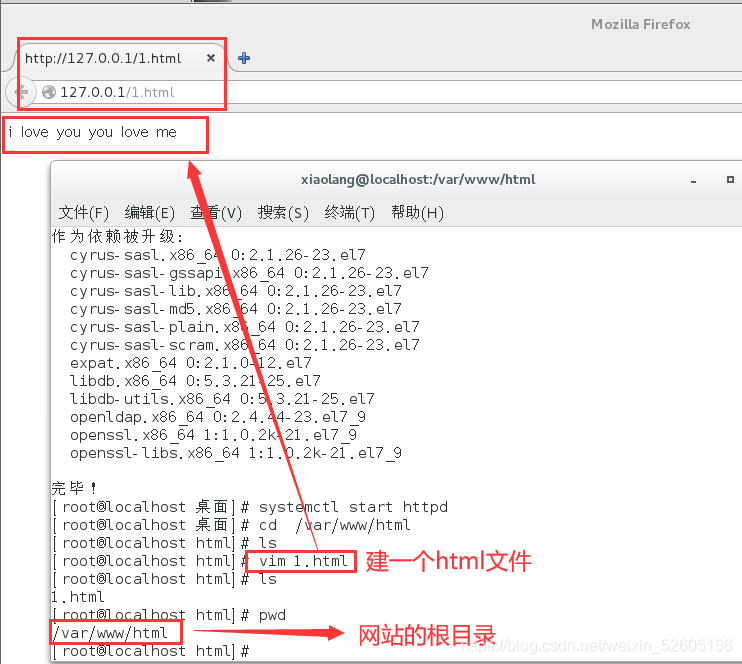The image size is (742, 664).
Task: Click the cyrus-sasl-md5 package line
Action: 236,309
